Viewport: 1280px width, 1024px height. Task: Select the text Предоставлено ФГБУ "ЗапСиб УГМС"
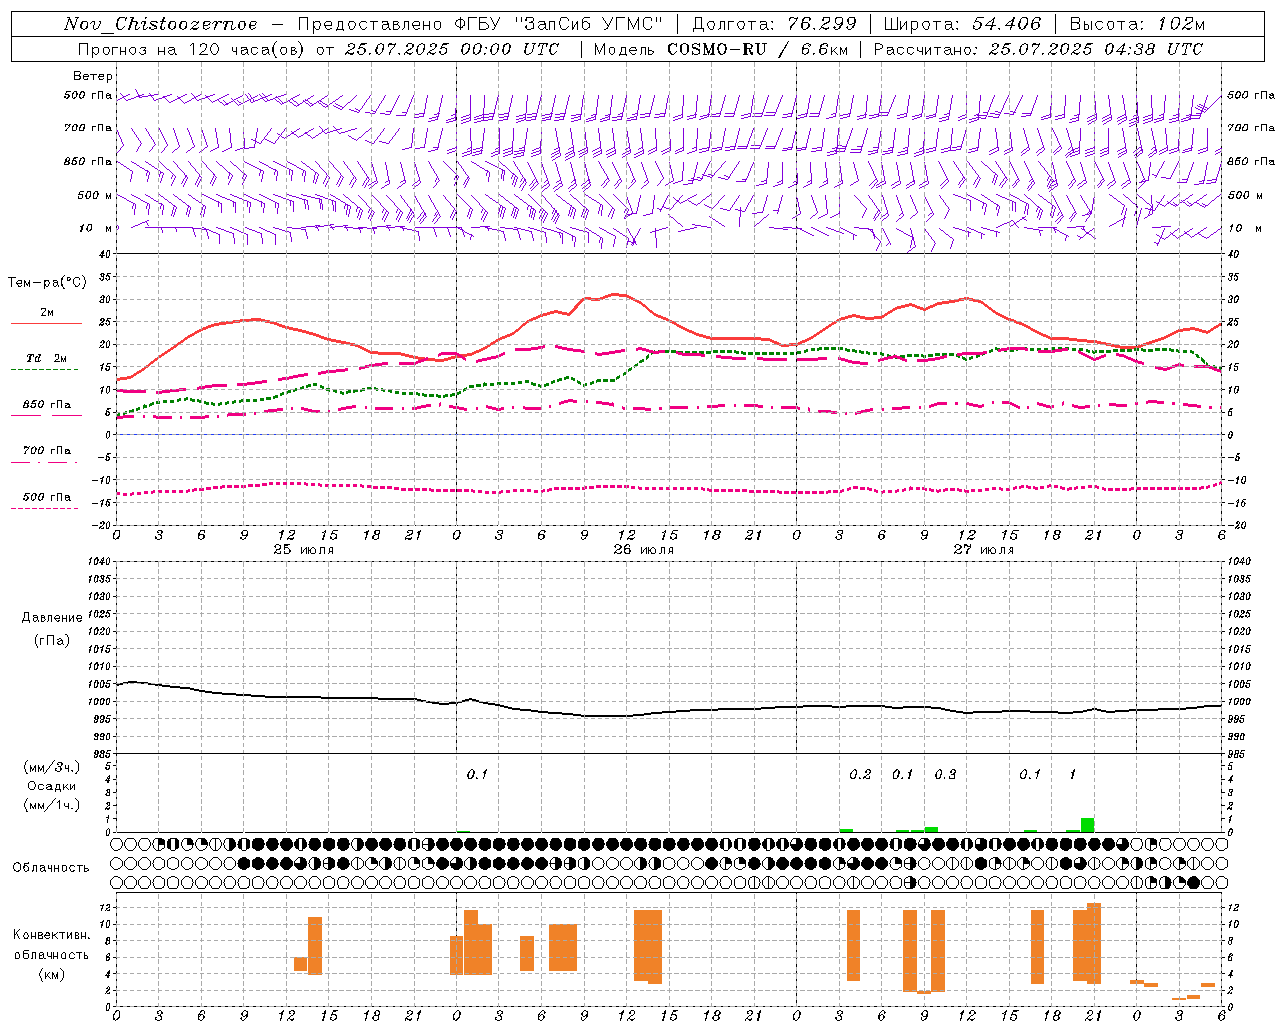click(480, 24)
